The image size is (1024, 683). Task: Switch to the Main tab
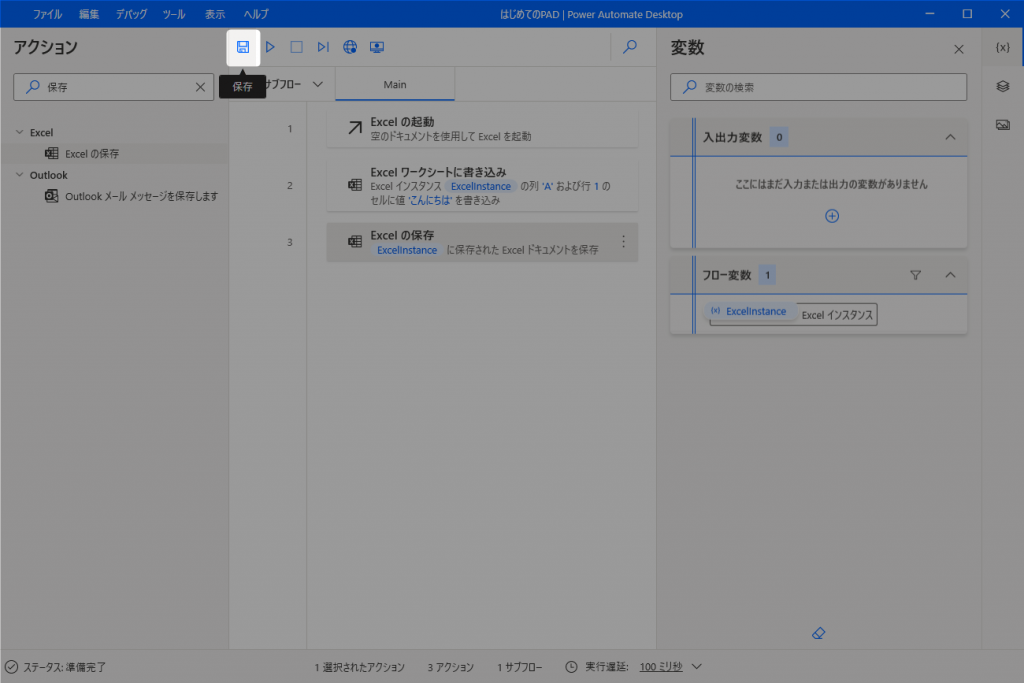click(395, 85)
